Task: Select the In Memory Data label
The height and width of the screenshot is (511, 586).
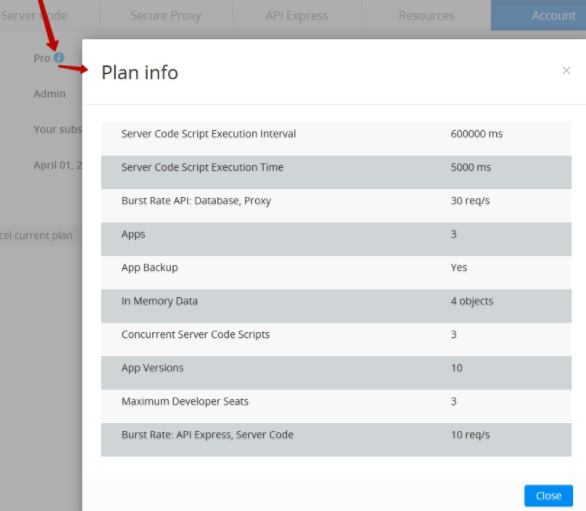Action: (x=159, y=301)
